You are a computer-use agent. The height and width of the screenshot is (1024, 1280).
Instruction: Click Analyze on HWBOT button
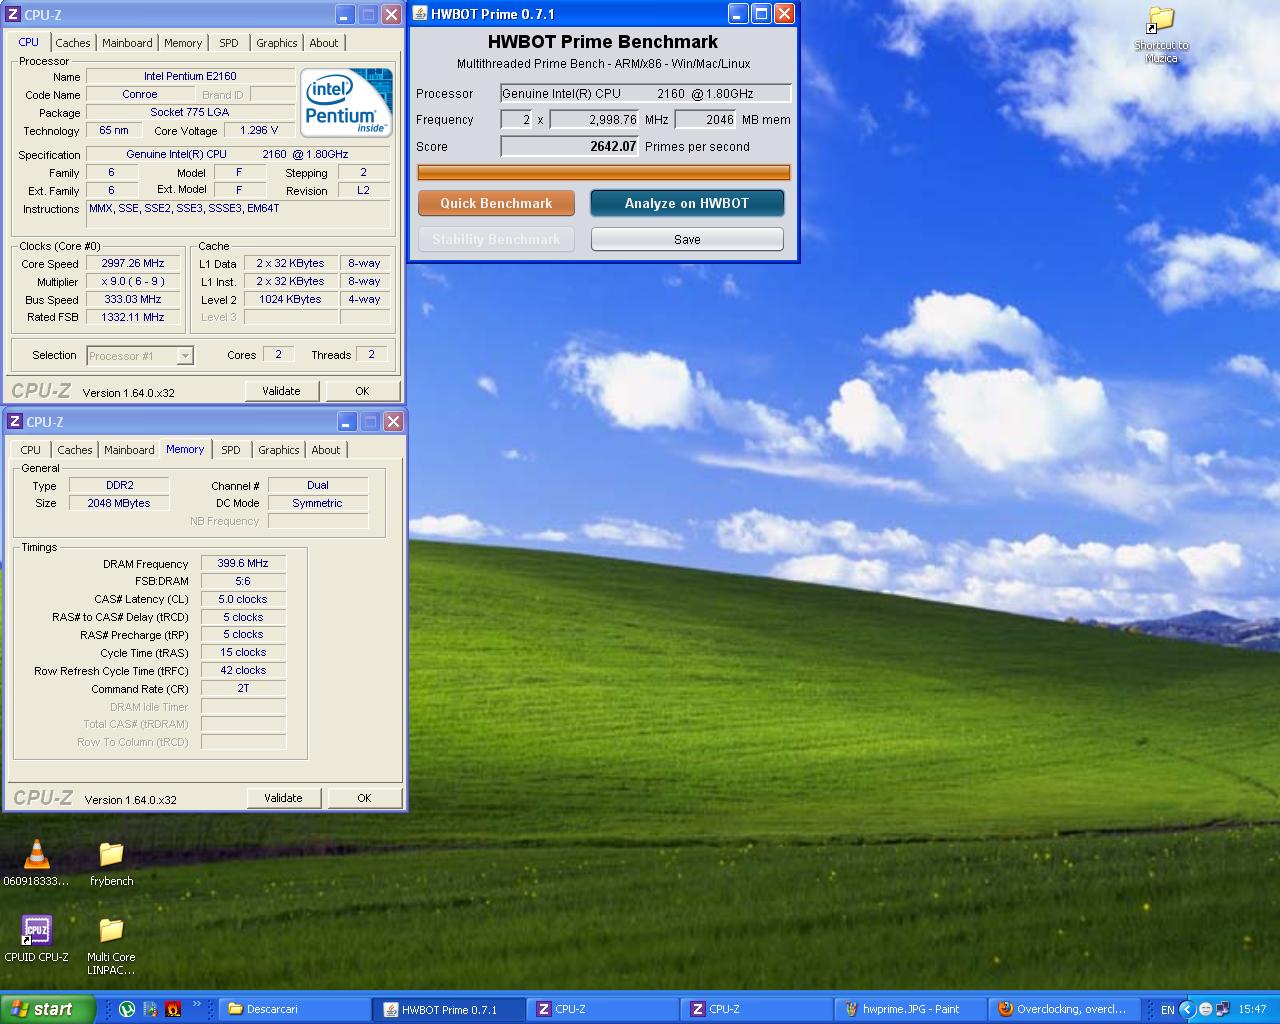pos(687,203)
